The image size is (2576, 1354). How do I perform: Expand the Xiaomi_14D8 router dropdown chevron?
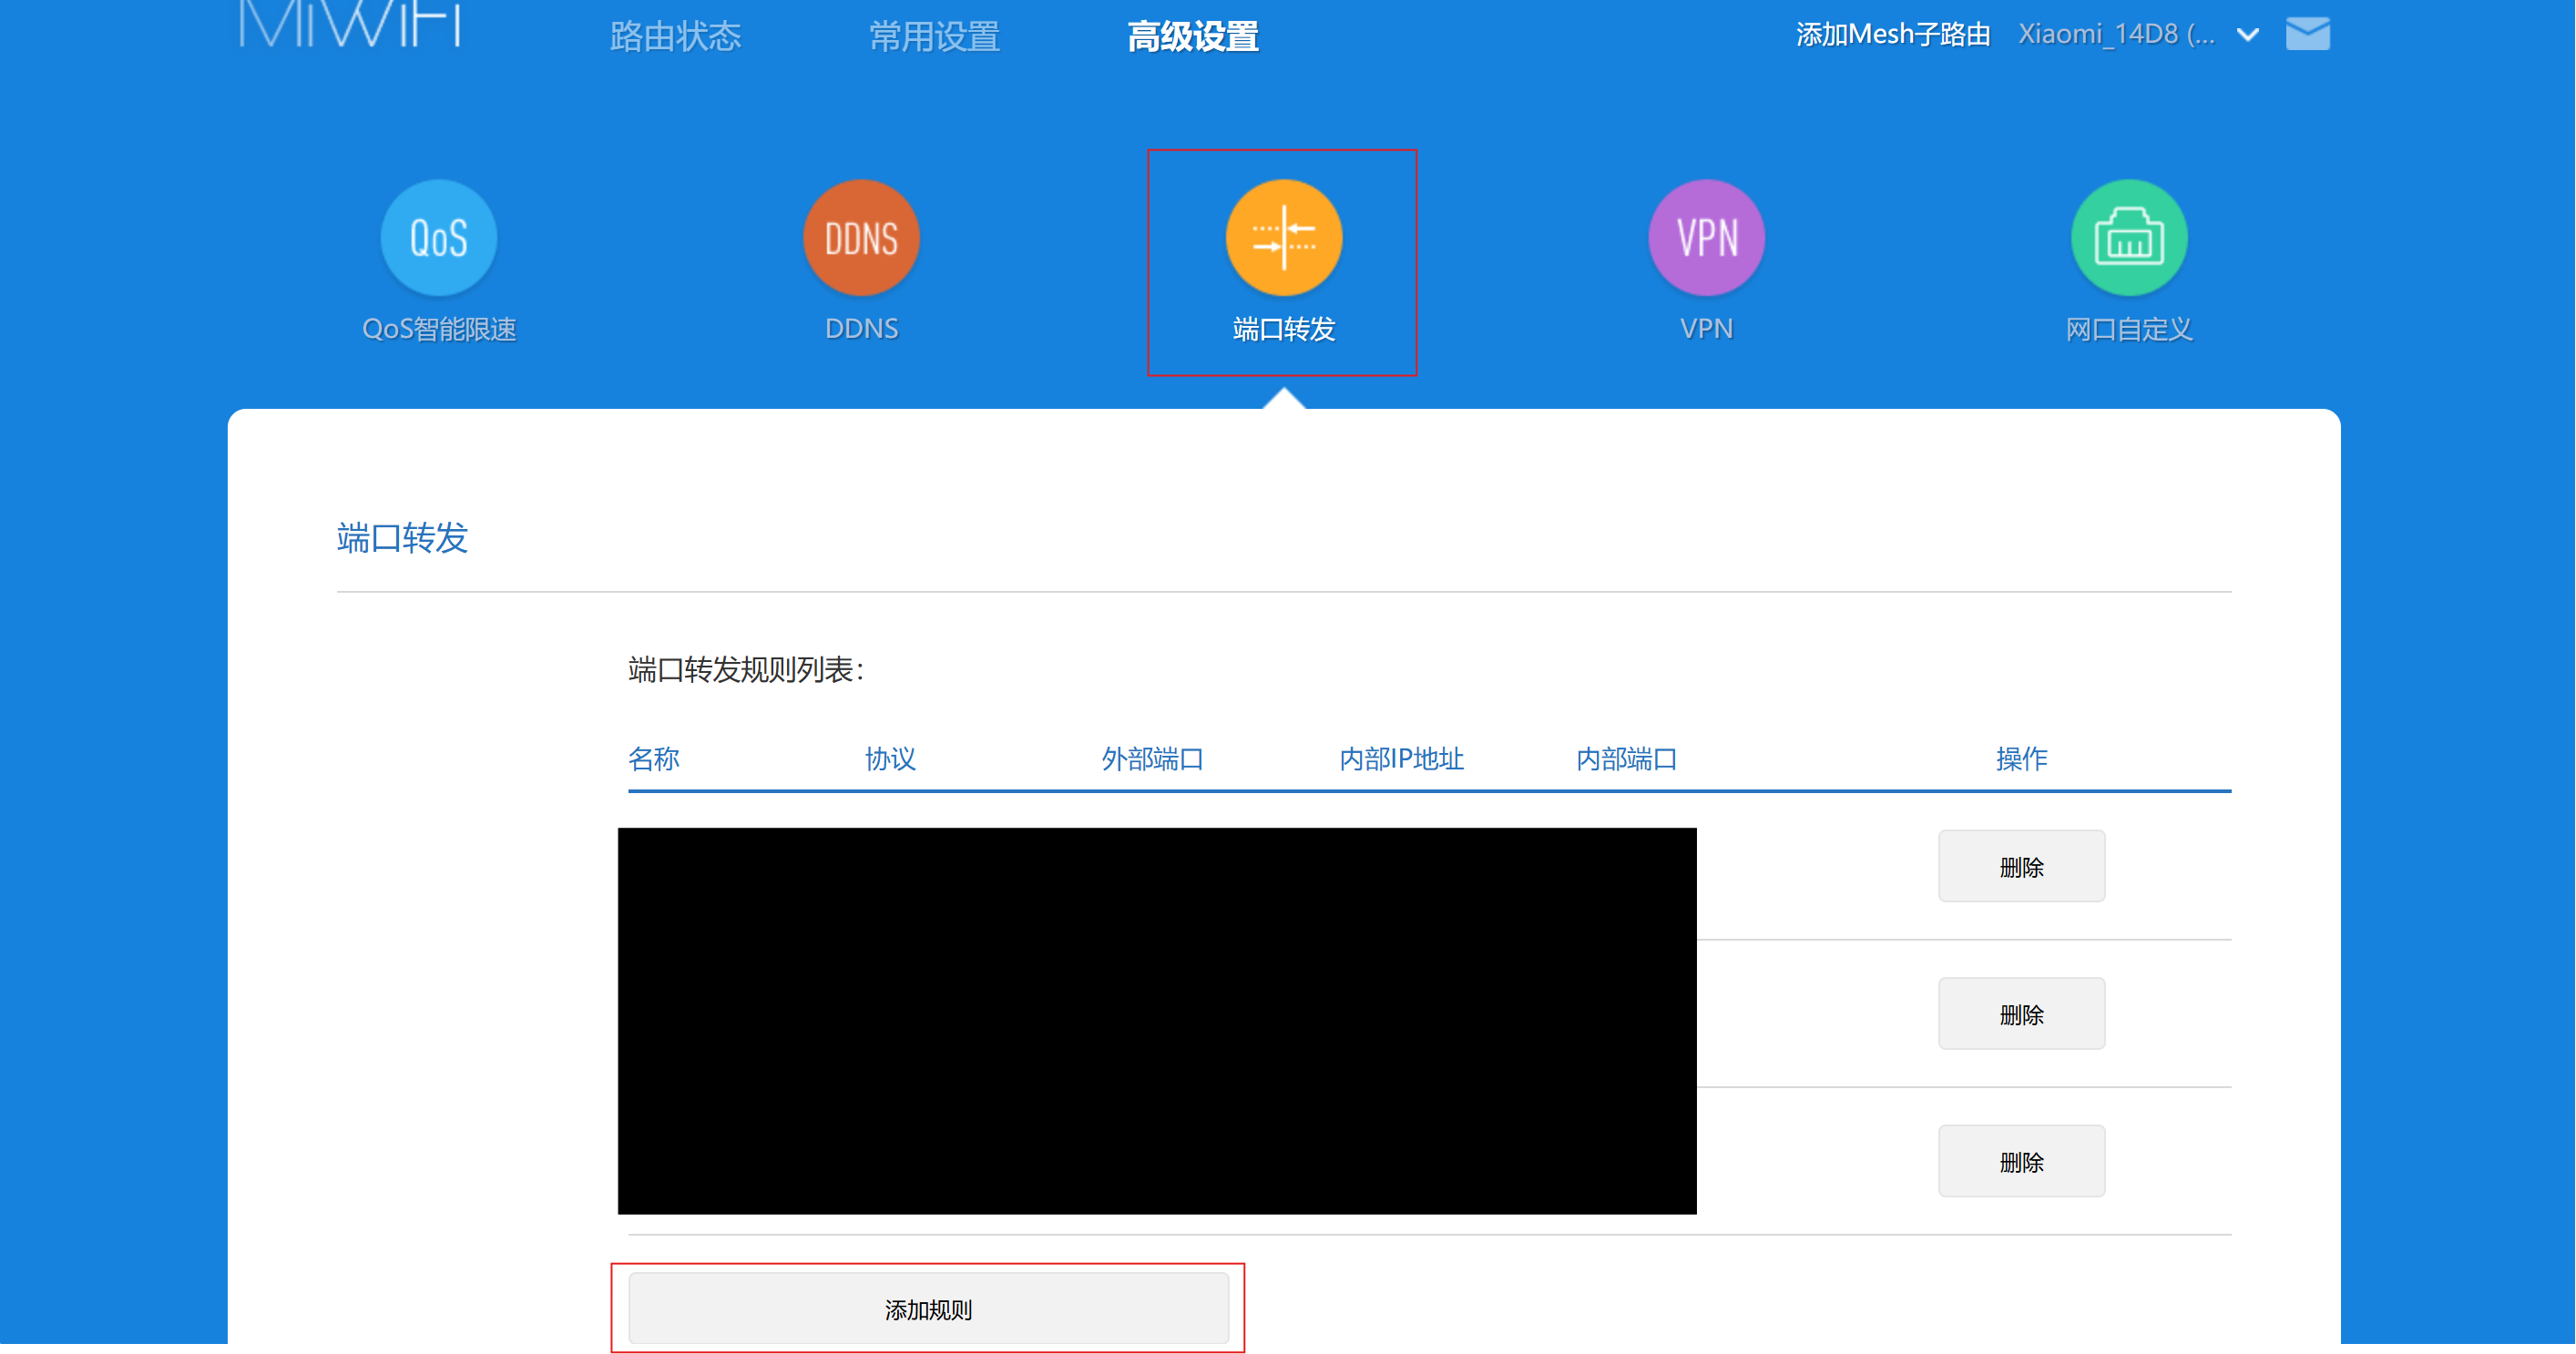2248,35
